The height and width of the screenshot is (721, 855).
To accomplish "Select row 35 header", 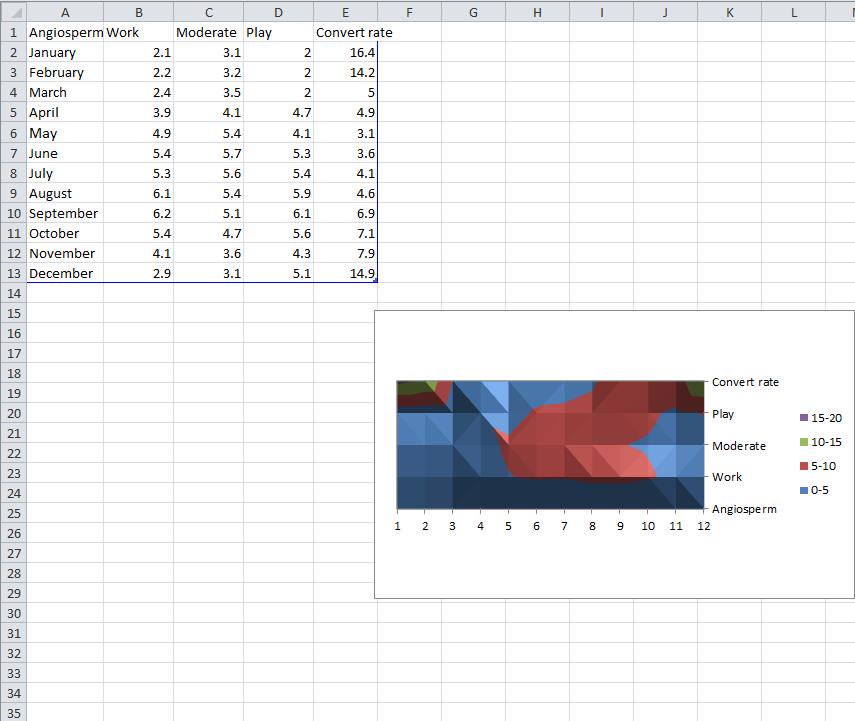I will (x=13, y=713).
